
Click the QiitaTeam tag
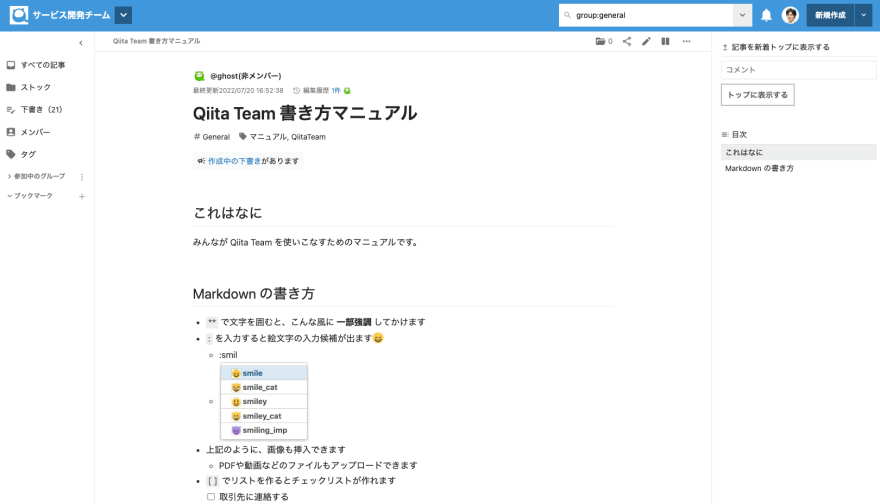point(308,136)
